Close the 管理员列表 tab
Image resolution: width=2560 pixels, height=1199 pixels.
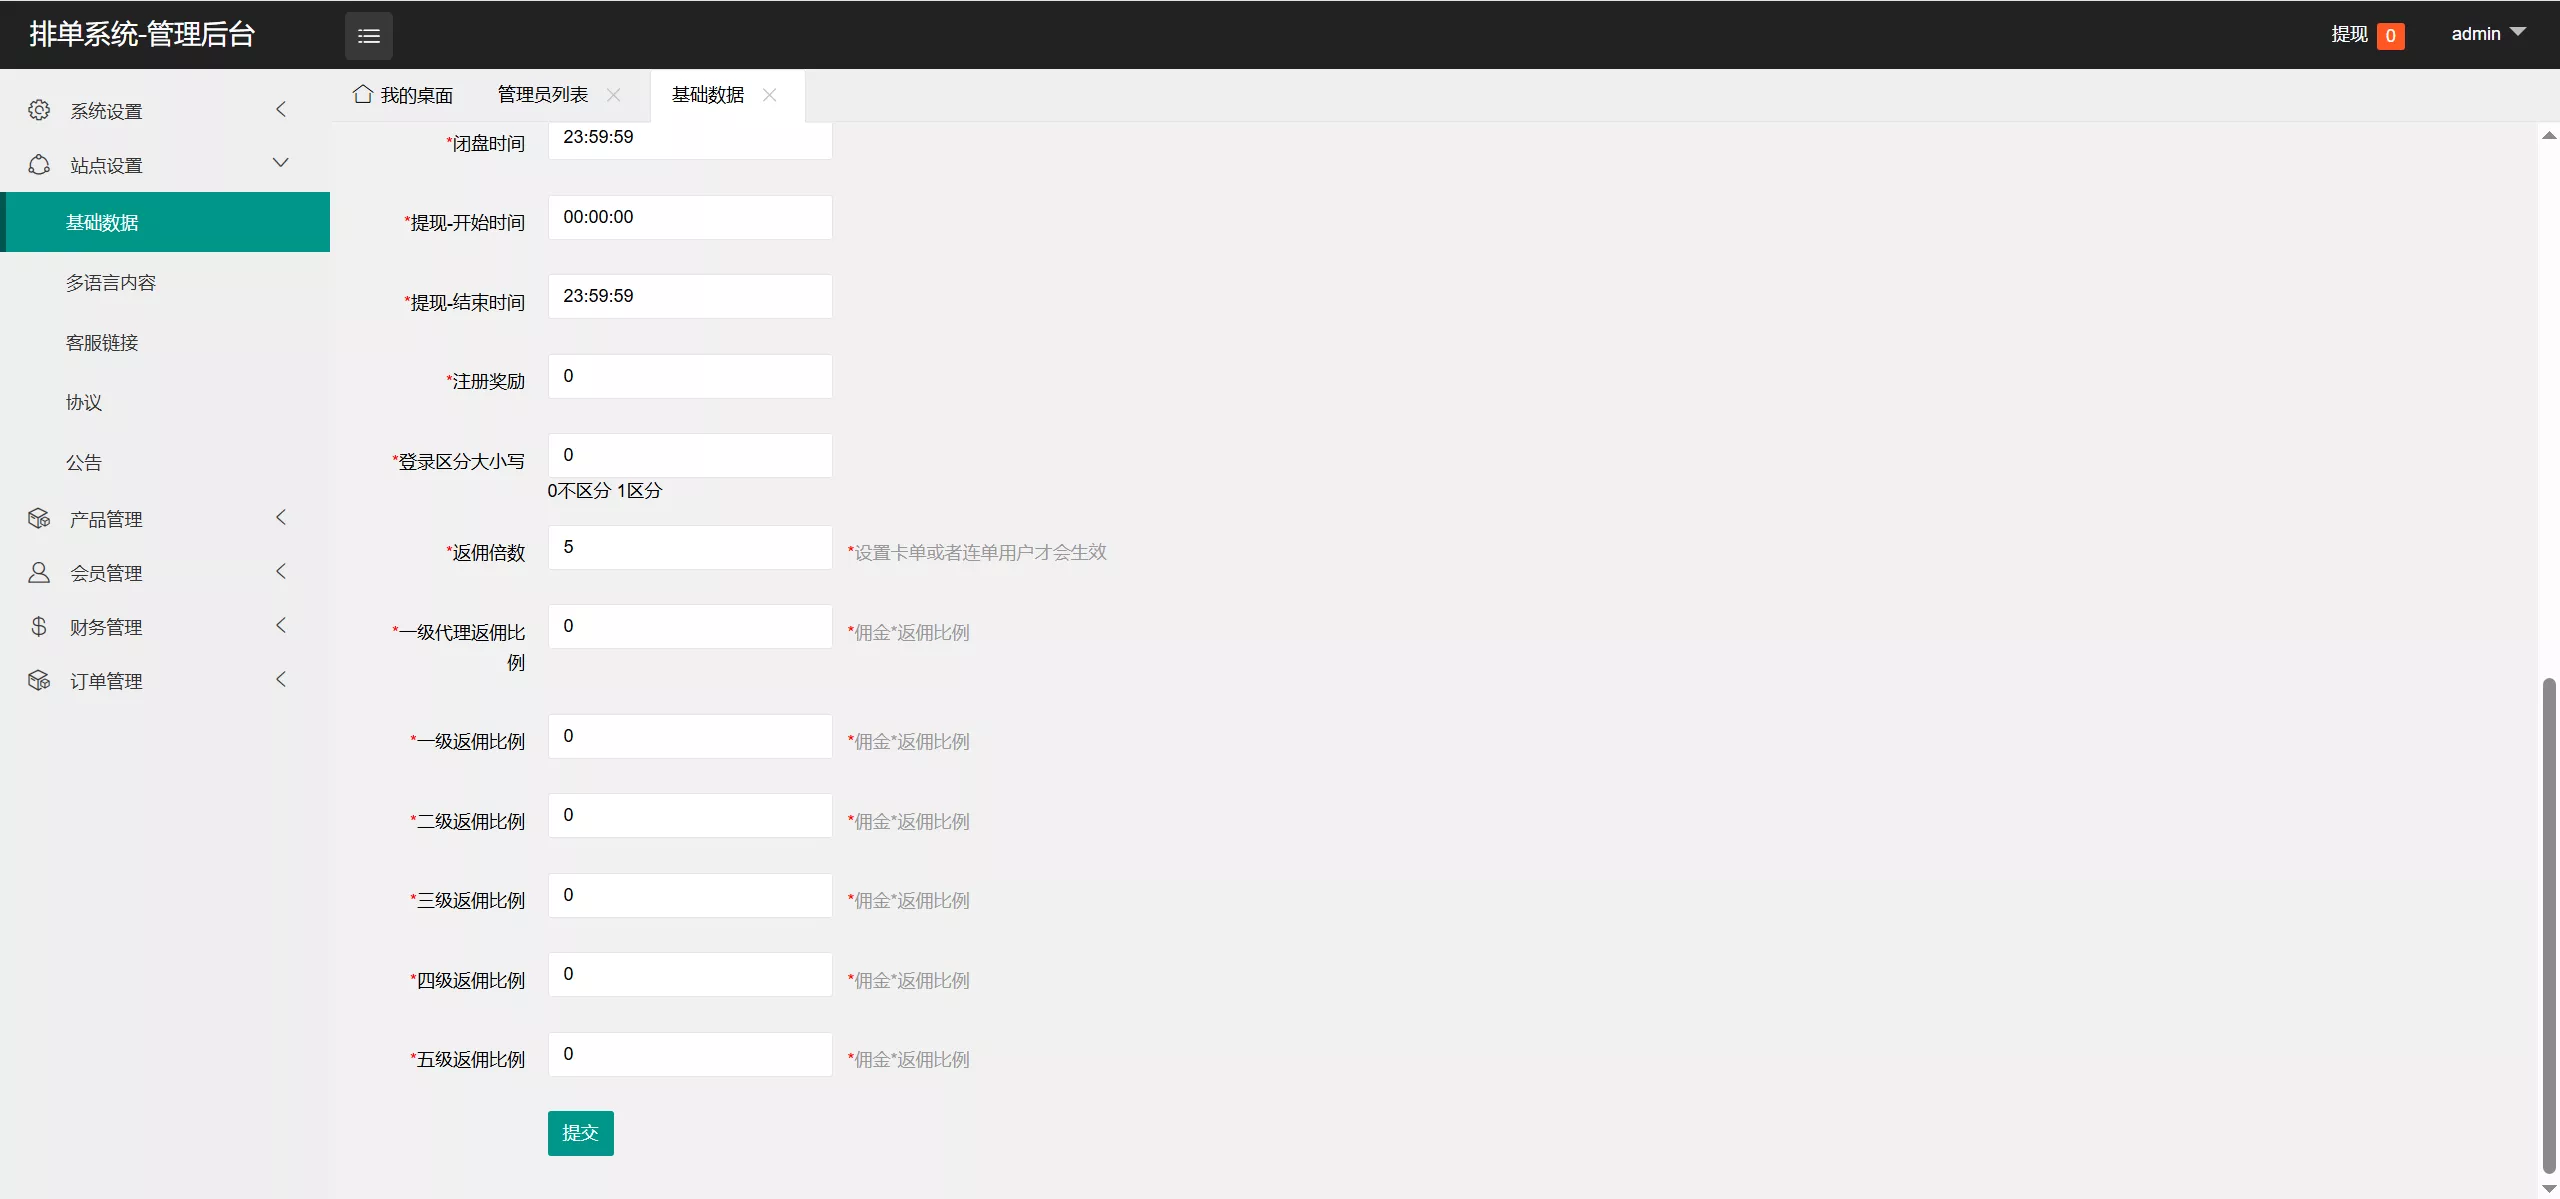(x=614, y=95)
